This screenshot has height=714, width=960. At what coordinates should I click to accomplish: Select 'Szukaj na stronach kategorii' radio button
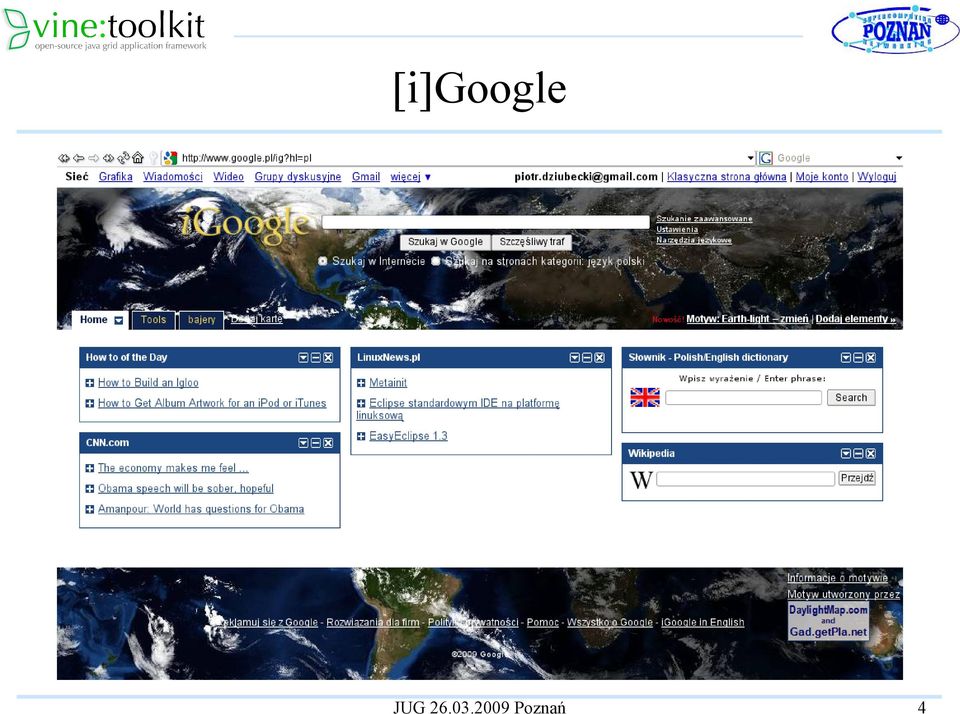(x=435, y=261)
